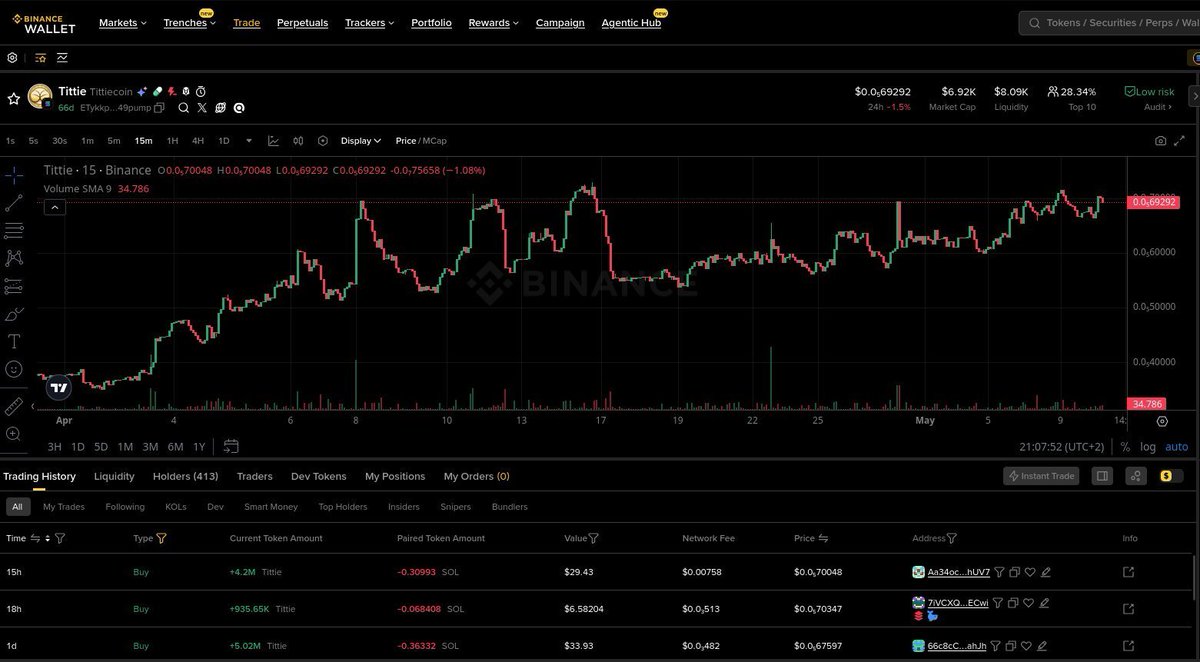Filter trades by Smart Money
Image resolution: width=1200 pixels, height=662 pixels.
point(271,507)
